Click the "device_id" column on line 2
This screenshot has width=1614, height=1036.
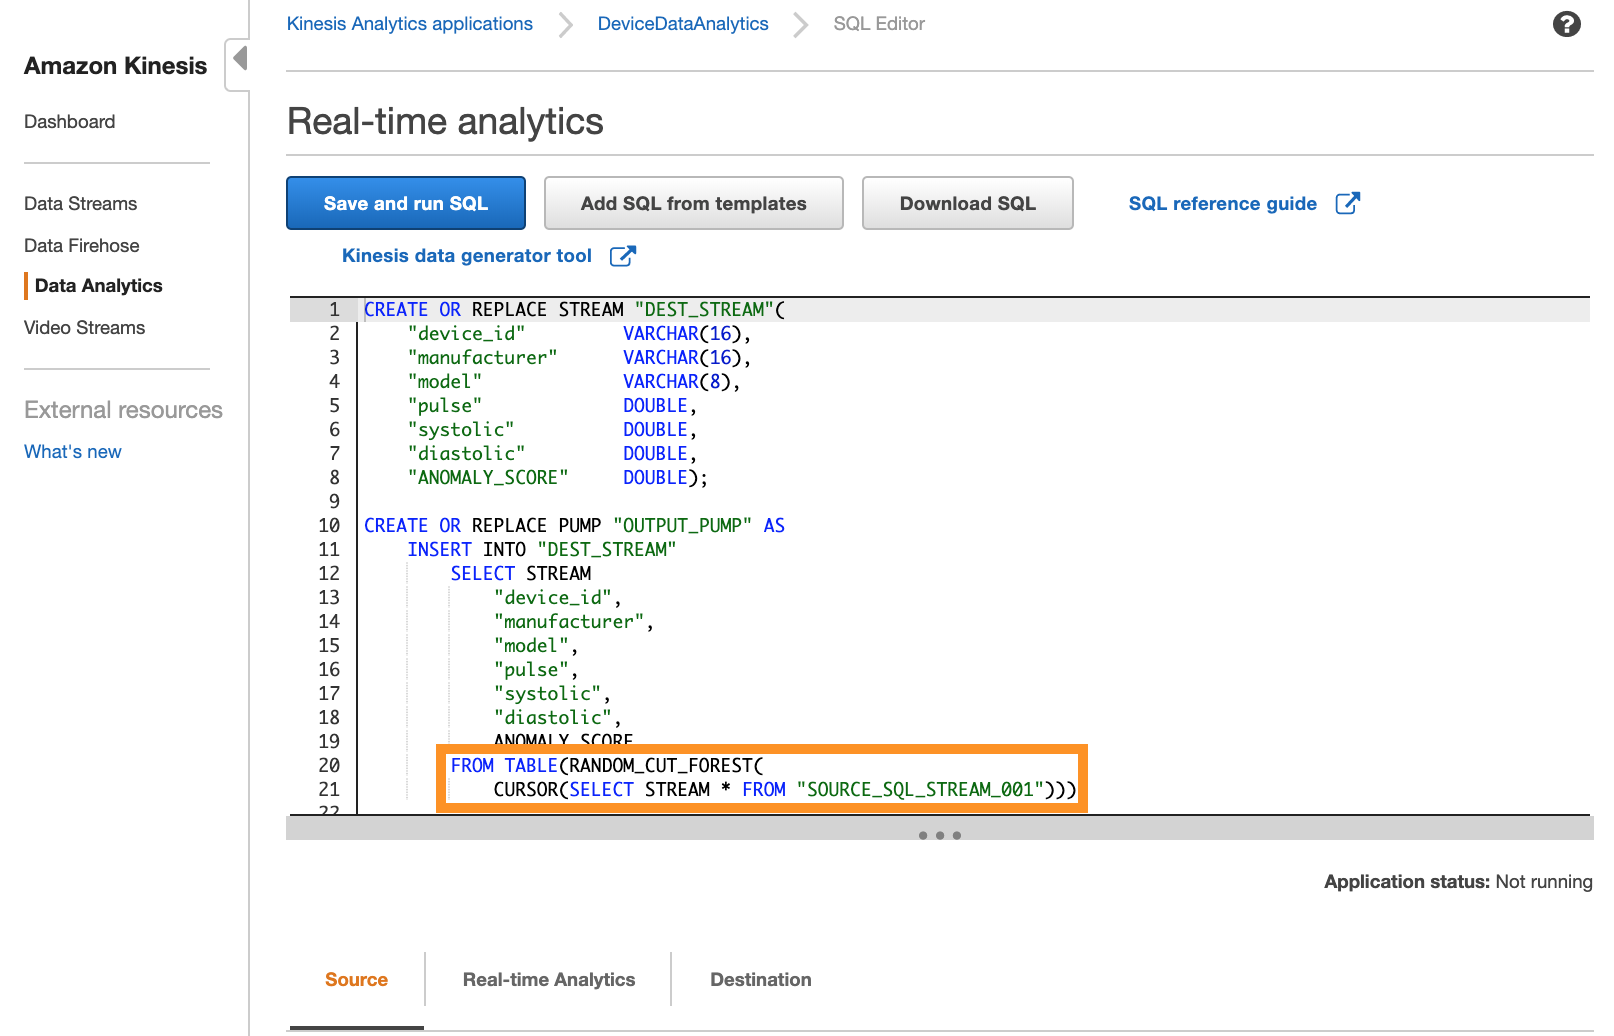[x=466, y=334]
